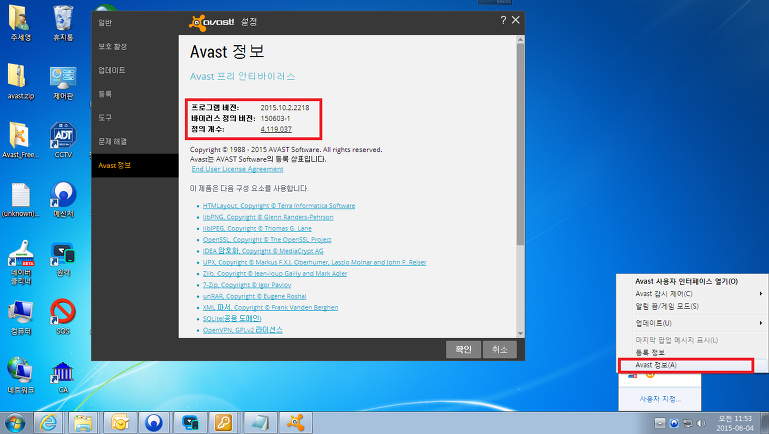This screenshot has width=769, height=434.
Task: Open the XML 파서 copyright link
Action: pos(270,307)
